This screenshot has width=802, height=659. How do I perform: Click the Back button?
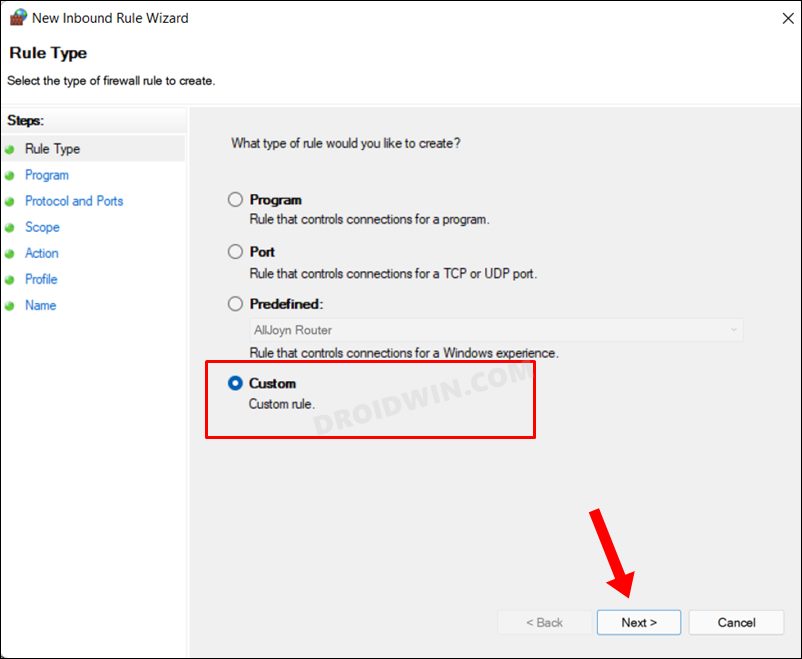point(543,622)
